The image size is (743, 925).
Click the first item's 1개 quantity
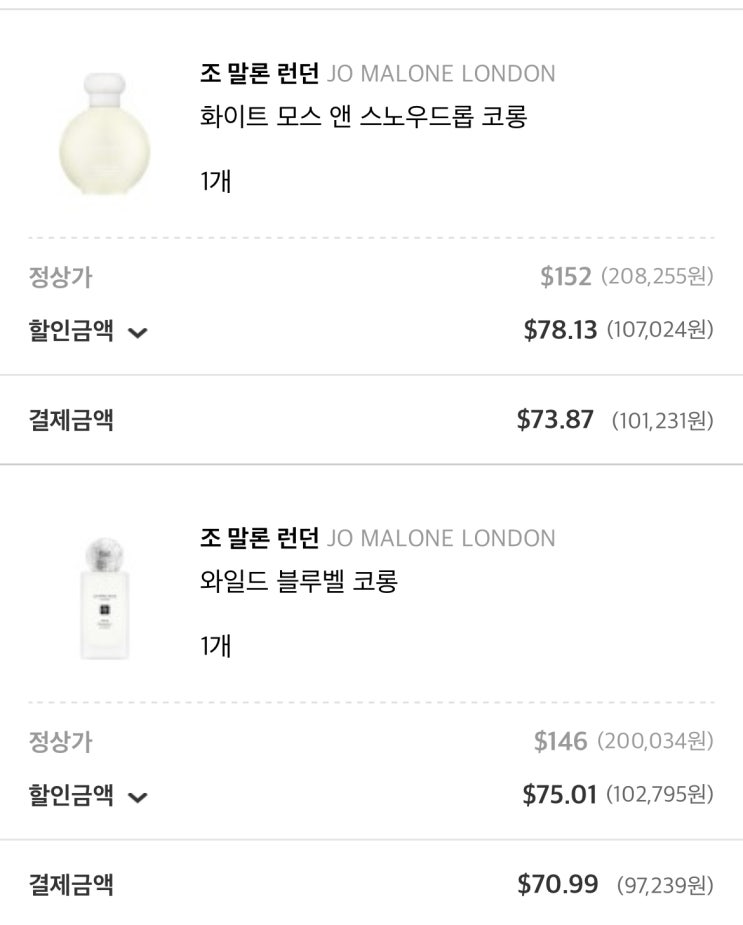(x=216, y=181)
